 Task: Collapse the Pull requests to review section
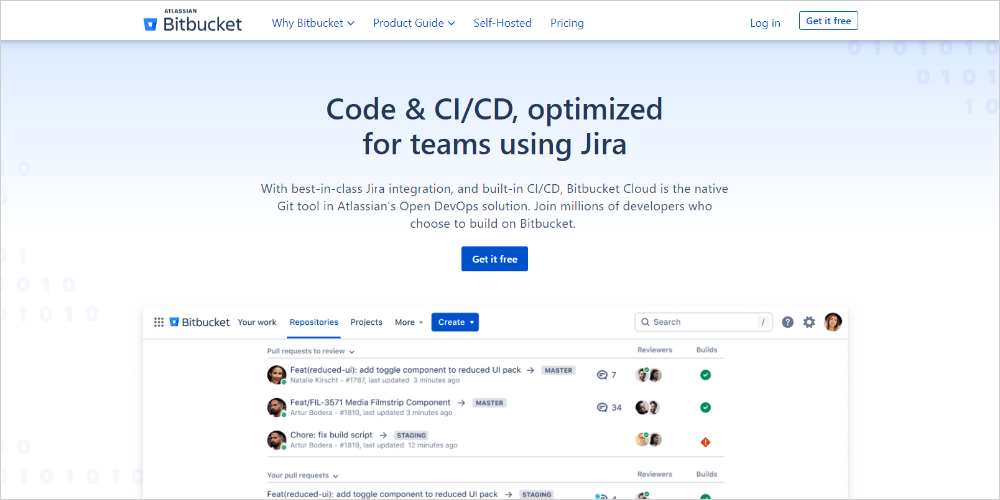[311, 351]
